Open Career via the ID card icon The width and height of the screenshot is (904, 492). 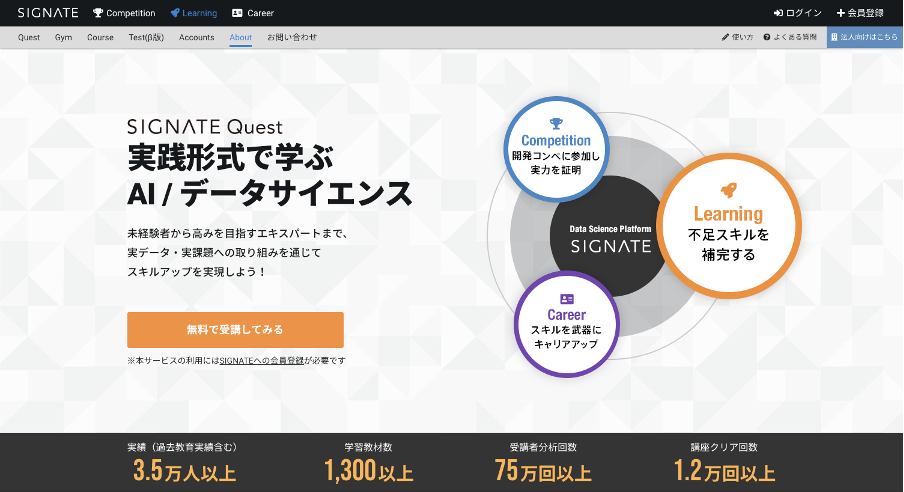237,13
